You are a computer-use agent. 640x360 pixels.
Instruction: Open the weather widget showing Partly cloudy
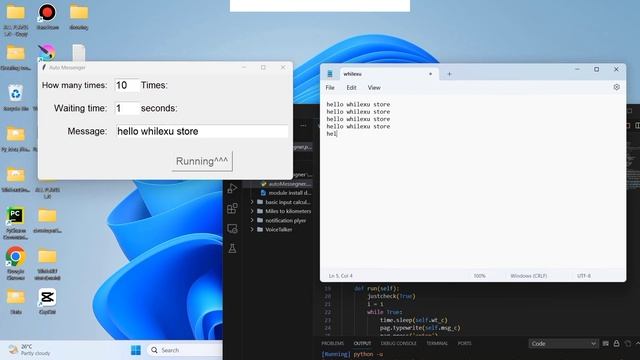(29, 350)
